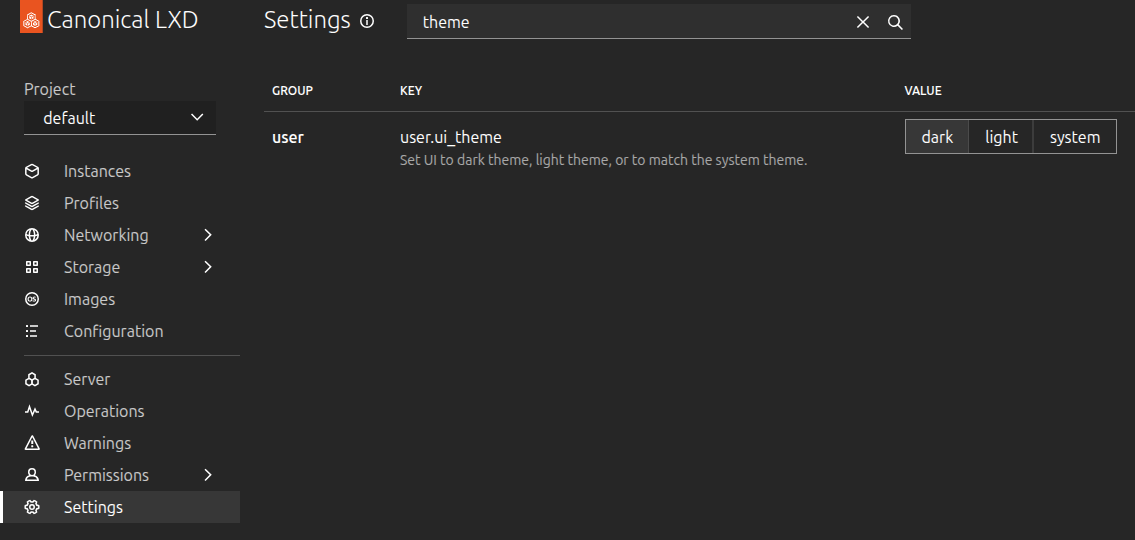This screenshot has height=540, width=1135.
Task: Expand the Storage submenu chevron
Action: pos(208,267)
